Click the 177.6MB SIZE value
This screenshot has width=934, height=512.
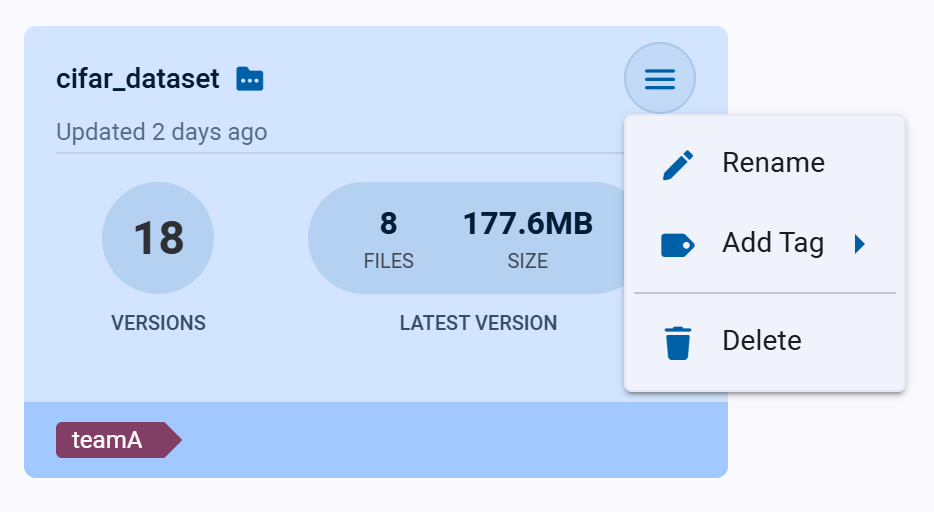pyautogui.click(x=527, y=224)
